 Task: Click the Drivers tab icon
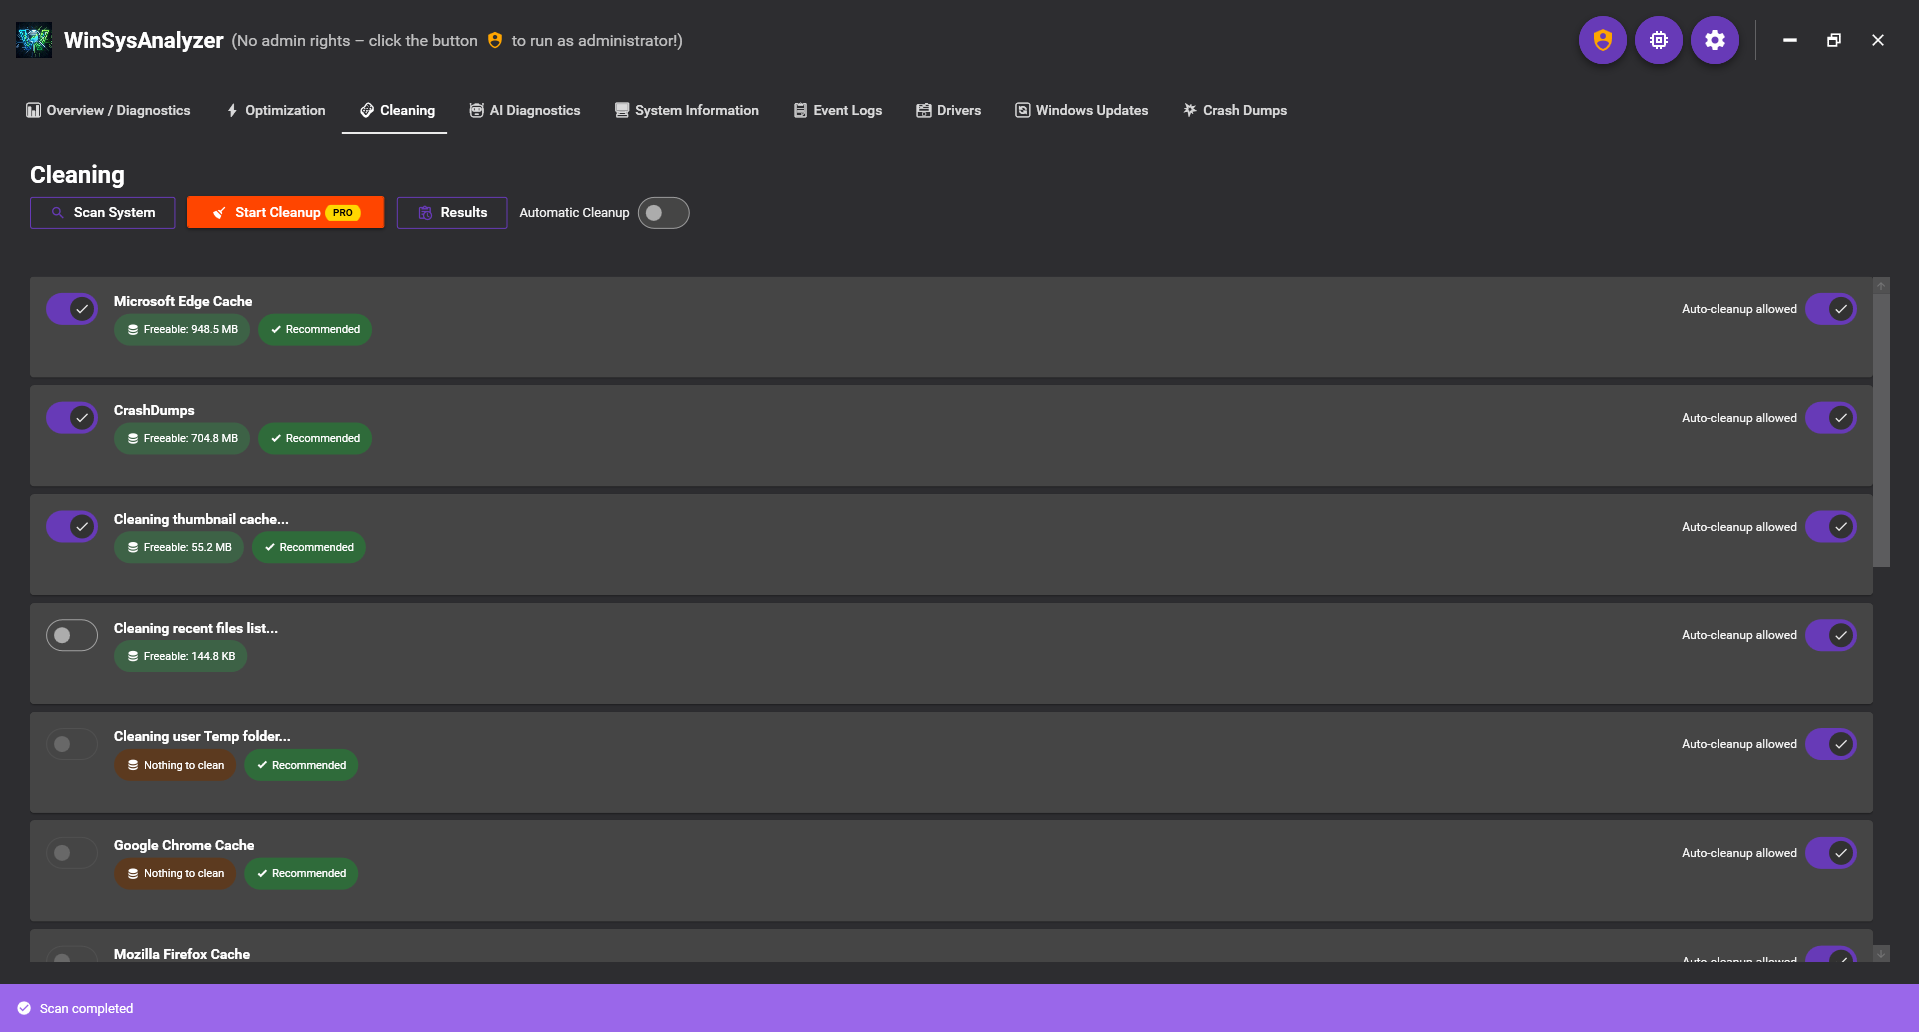pyautogui.click(x=924, y=110)
